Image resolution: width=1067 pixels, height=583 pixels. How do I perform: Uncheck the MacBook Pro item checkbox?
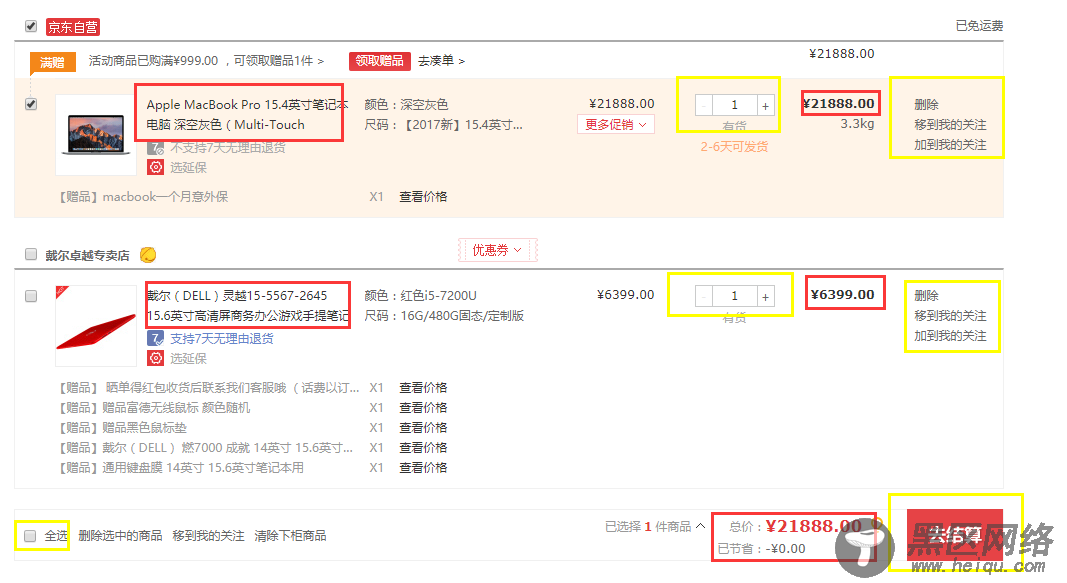31,104
